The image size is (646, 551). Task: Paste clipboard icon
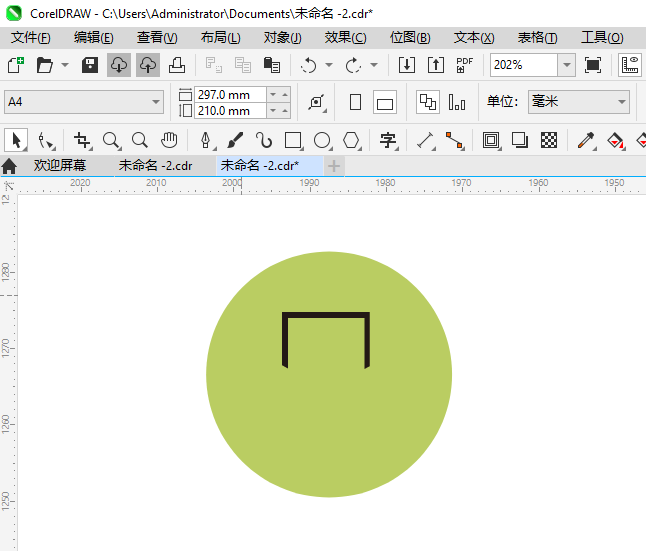tap(272, 65)
